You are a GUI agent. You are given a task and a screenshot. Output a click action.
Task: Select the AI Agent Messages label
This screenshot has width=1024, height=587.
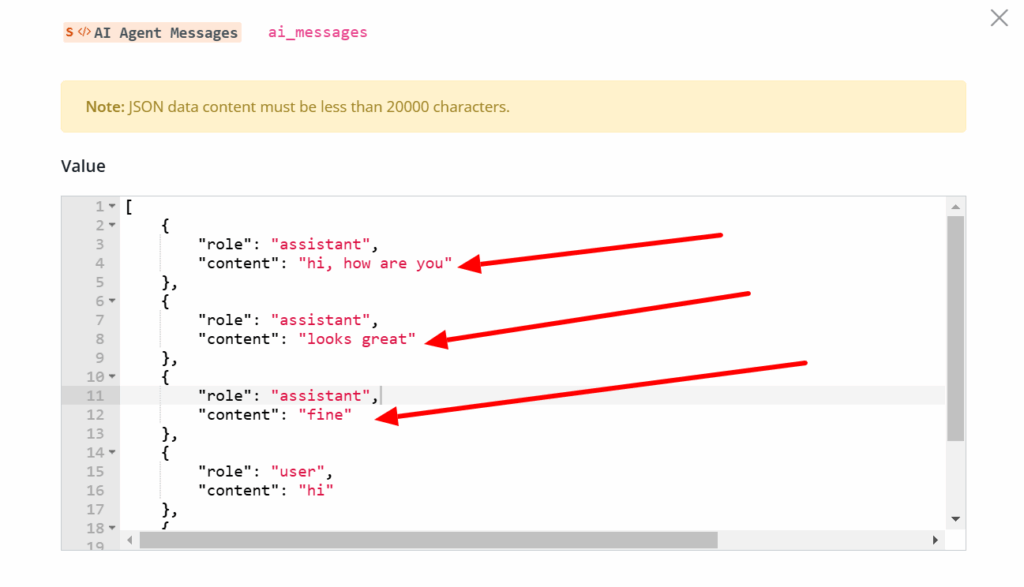(x=166, y=33)
